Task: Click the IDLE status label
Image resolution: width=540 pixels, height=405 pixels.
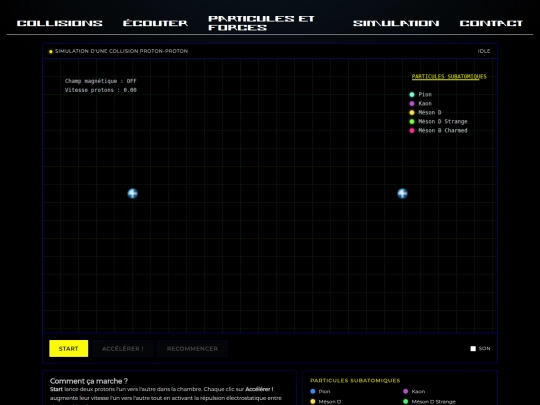Action: pos(484,51)
